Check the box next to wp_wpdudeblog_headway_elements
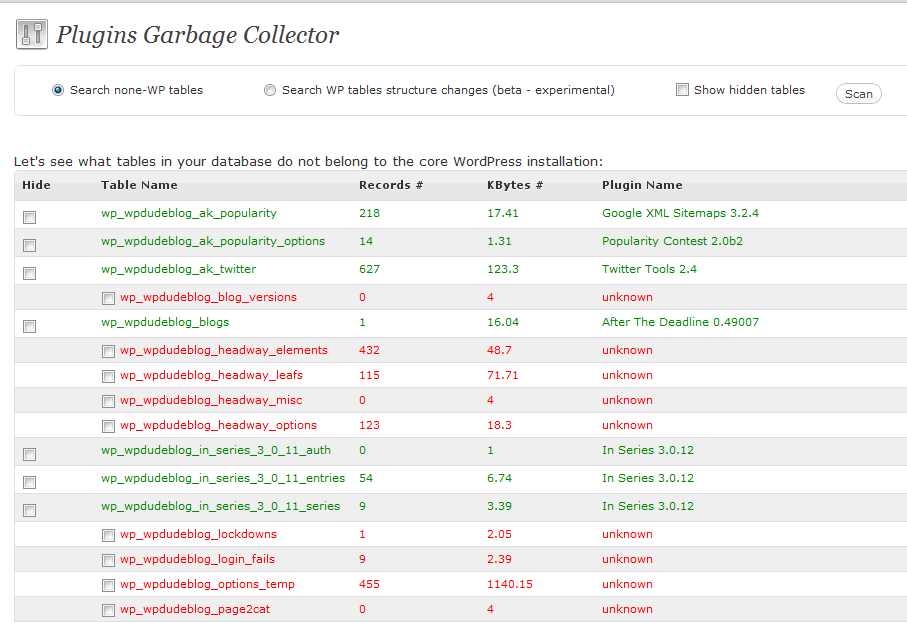The height and width of the screenshot is (622, 907). (x=108, y=351)
